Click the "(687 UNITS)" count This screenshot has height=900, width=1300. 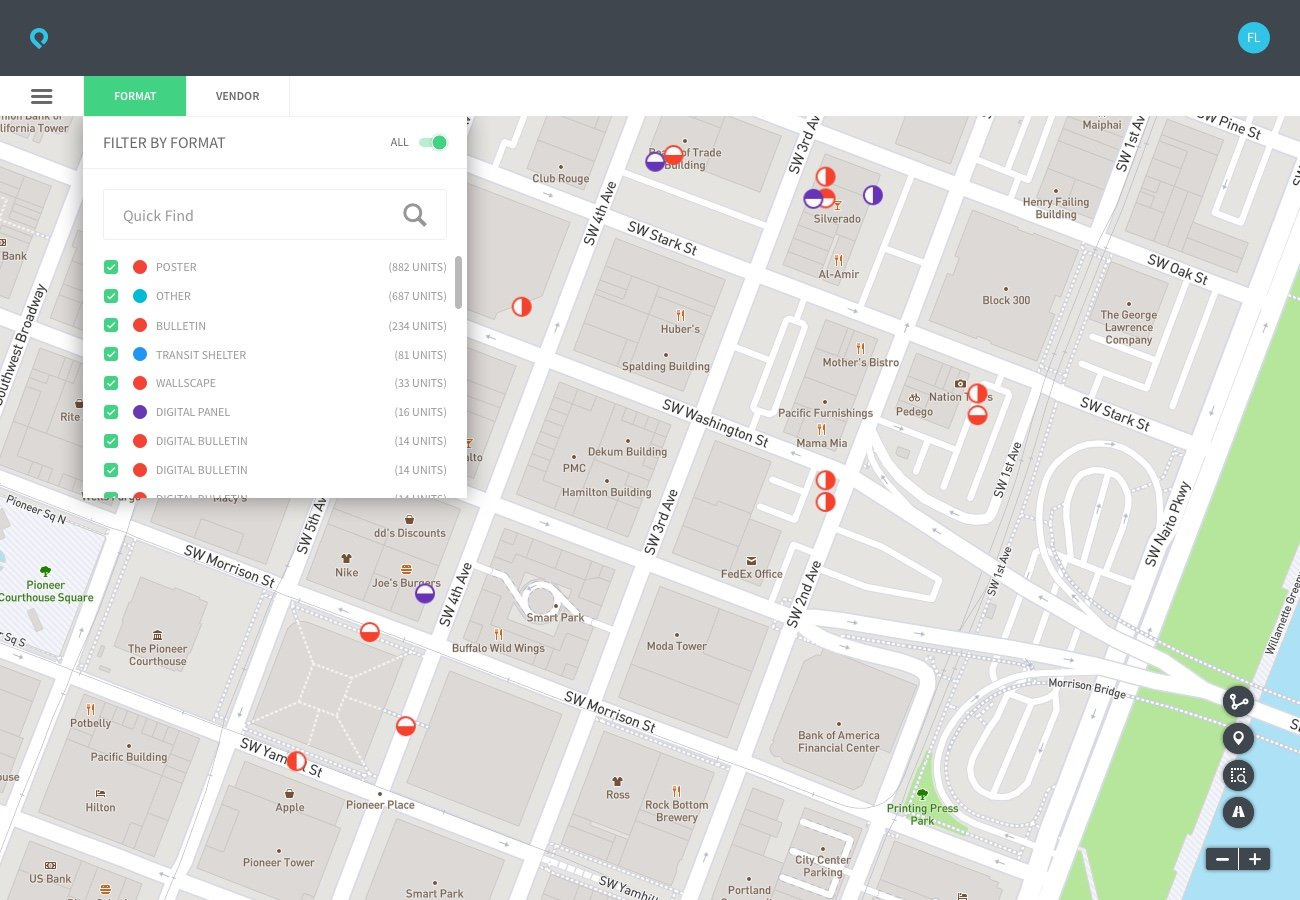pyautogui.click(x=417, y=296)
